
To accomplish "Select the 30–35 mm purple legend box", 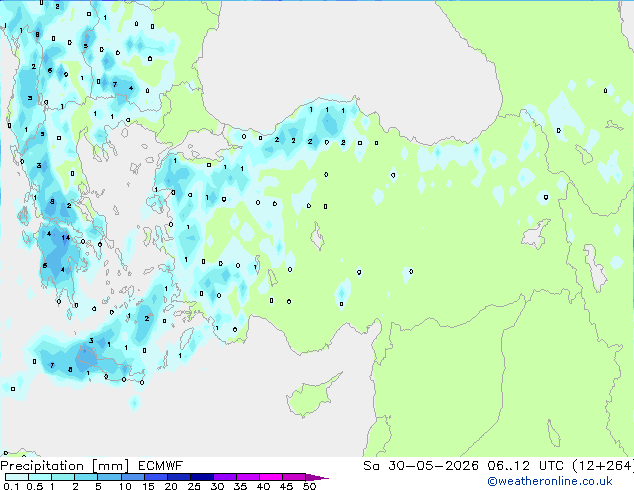I will pyautogui.click(x=225, y=477).
